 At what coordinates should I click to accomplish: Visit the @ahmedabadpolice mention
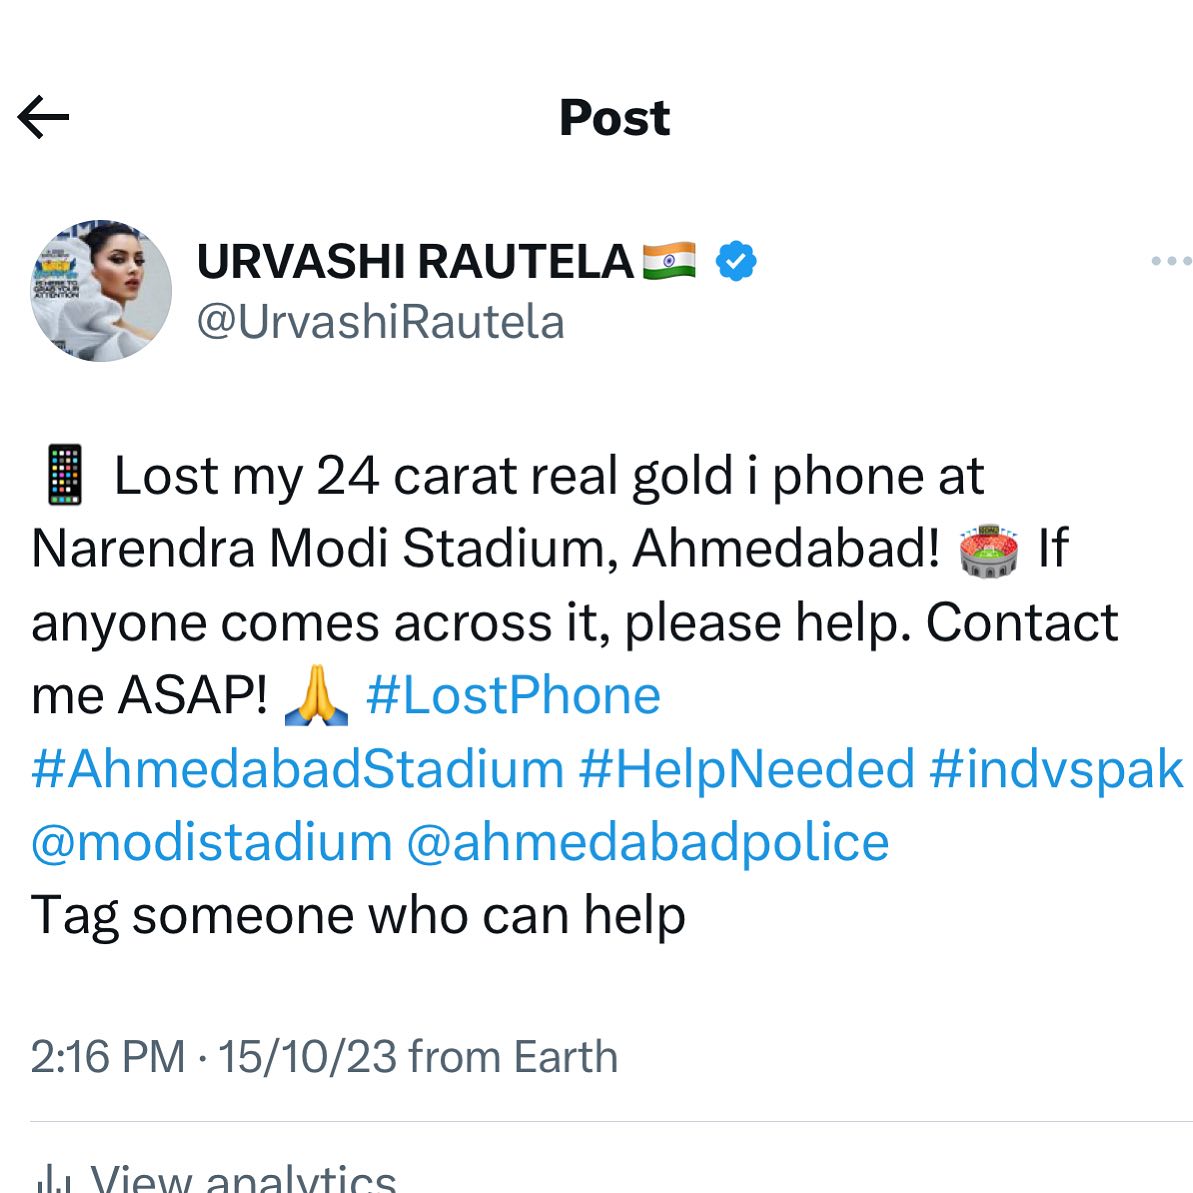[647, 842]
